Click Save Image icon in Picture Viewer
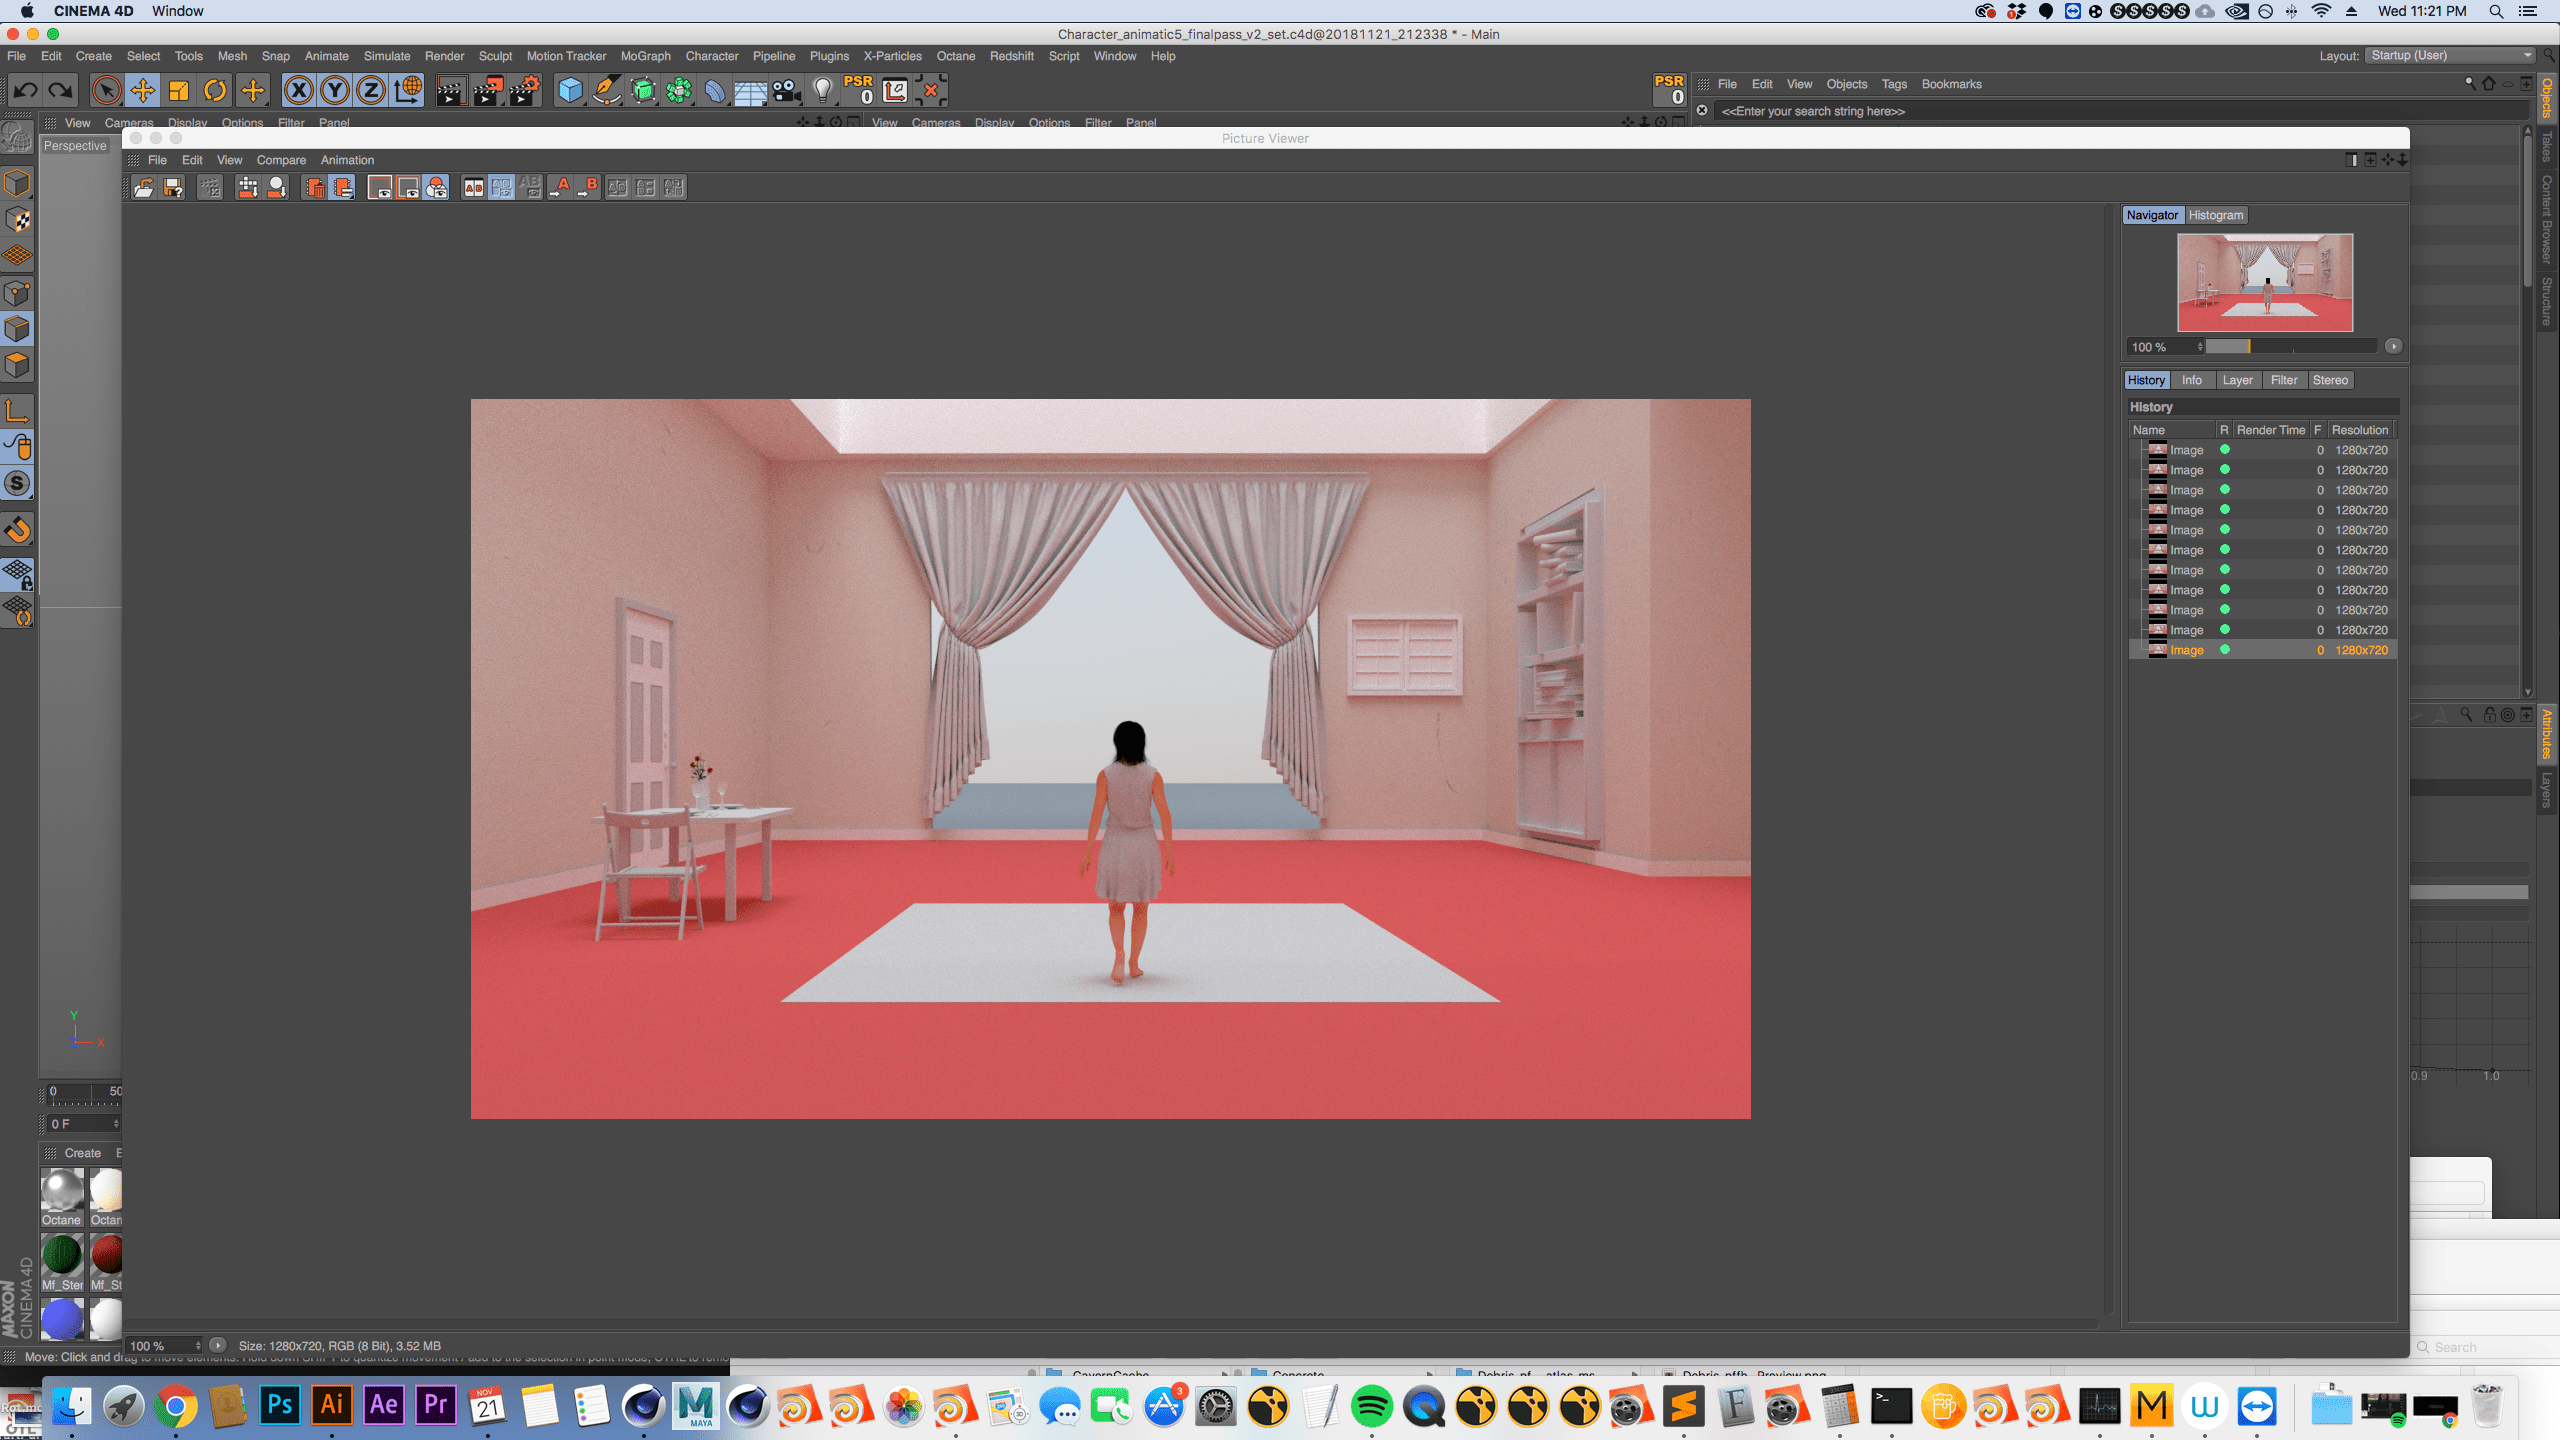This screenshot has height=1440, width=2560. [x=173, y=188]
